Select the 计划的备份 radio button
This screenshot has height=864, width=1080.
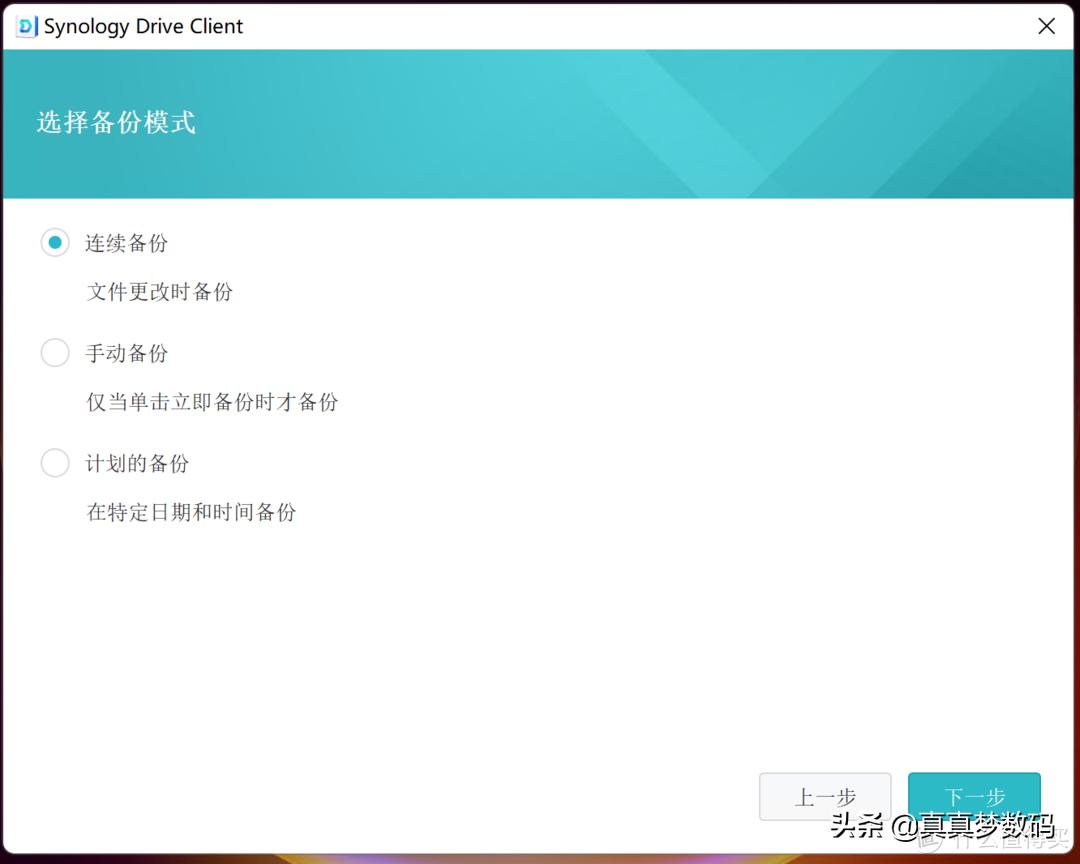click(55, 462)
